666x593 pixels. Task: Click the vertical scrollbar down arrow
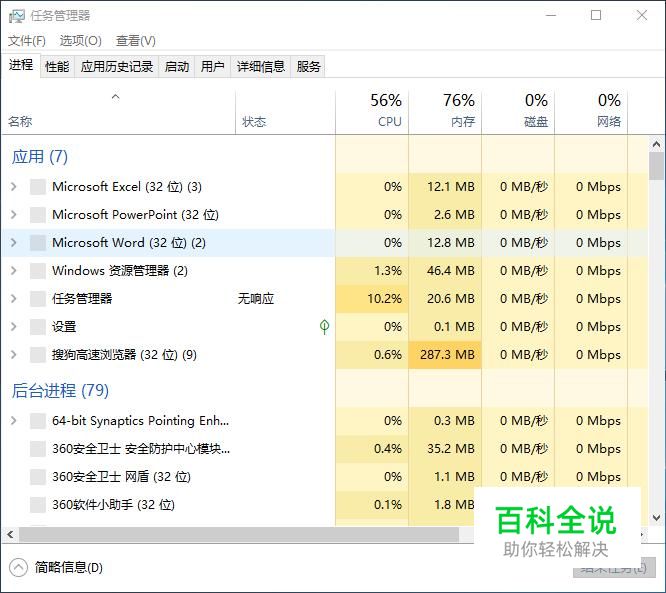tap(656, 518)
